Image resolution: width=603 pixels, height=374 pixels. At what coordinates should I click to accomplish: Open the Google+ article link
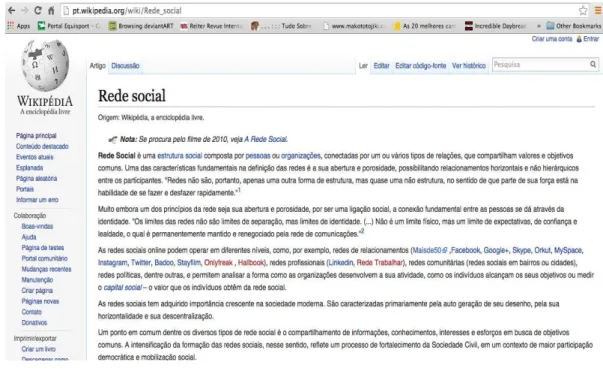[496, 250]
